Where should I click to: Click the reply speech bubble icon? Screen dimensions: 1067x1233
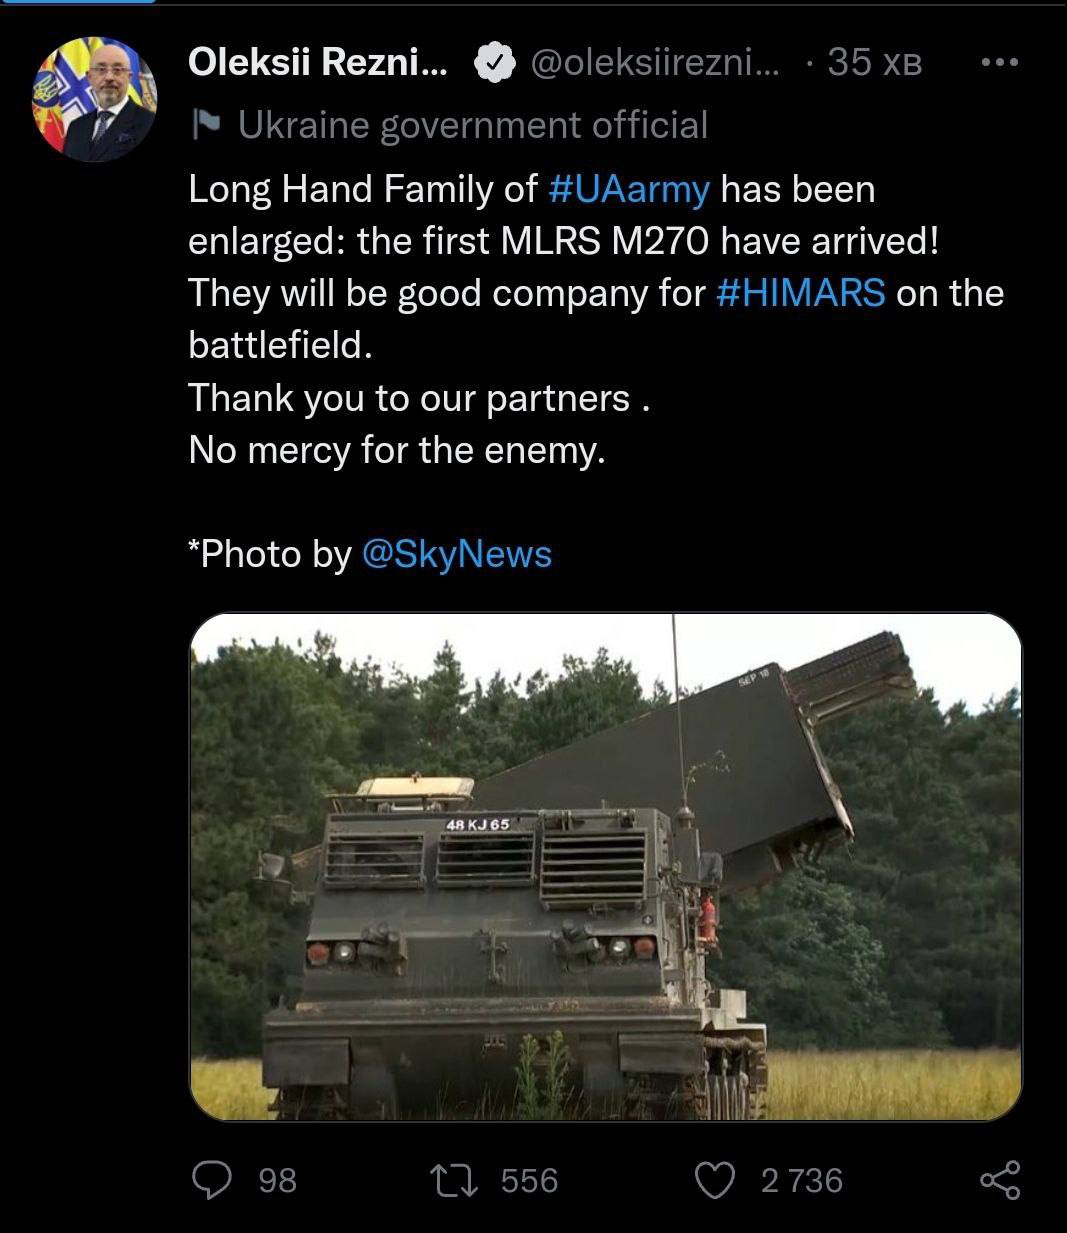coord(211,1180)
